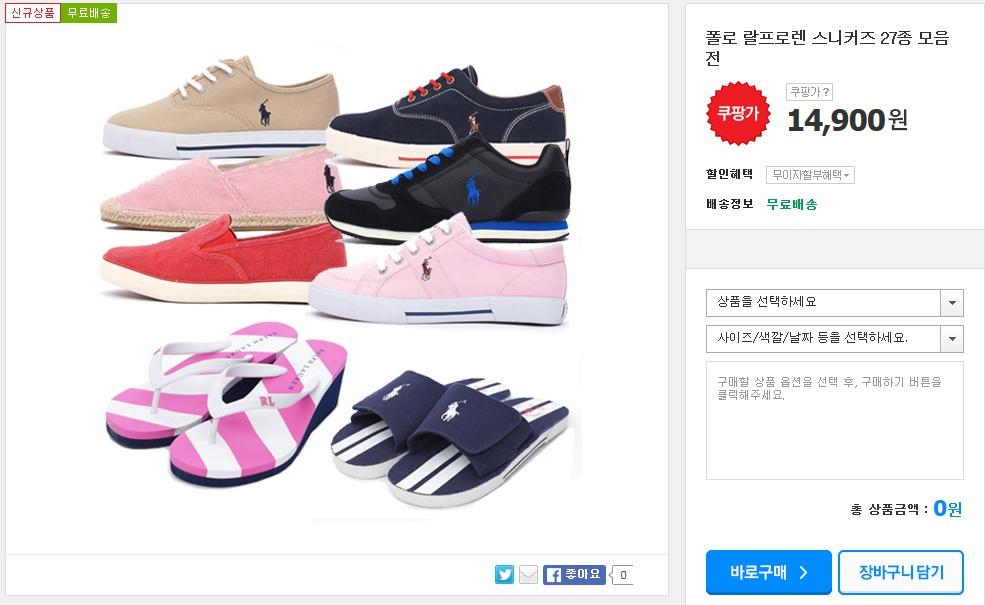Share product via Twitter icon
This screenshot has width=985, height=605.
[504, 574]
